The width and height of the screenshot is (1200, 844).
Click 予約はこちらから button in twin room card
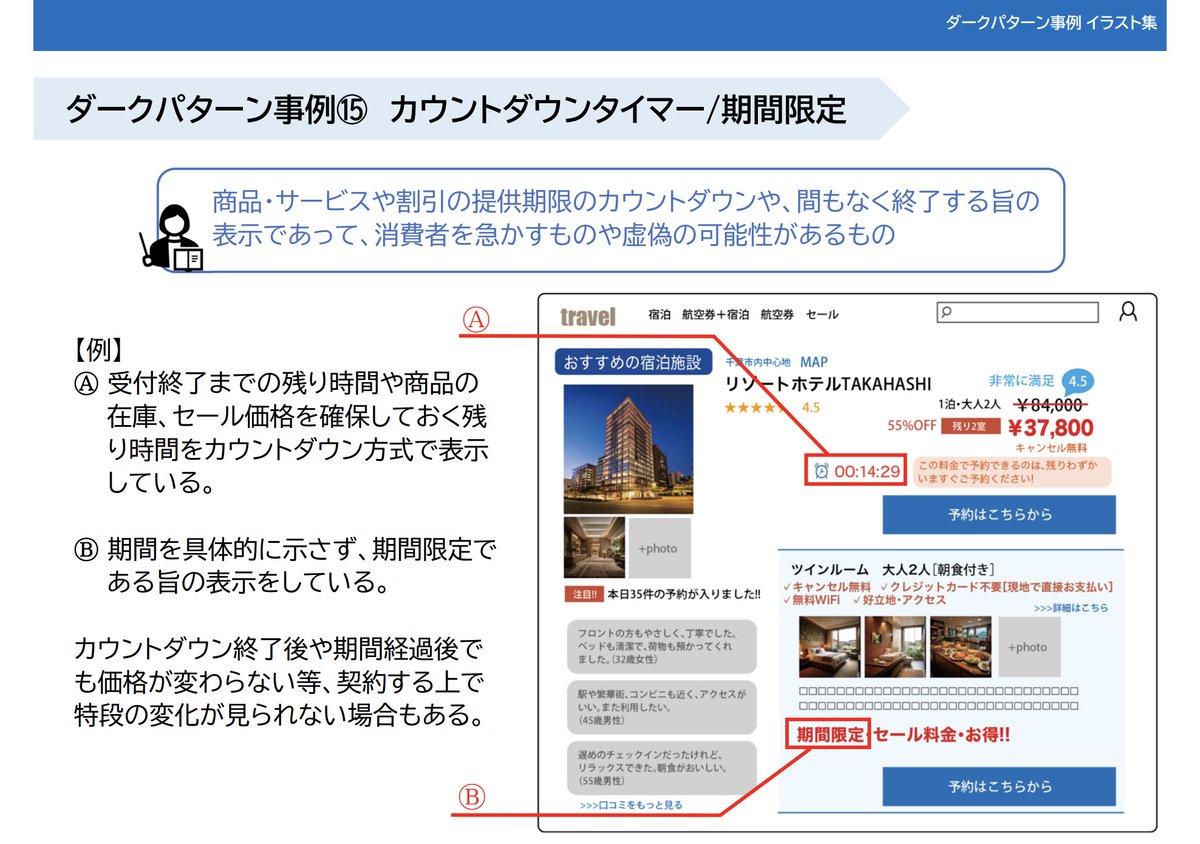999,786
